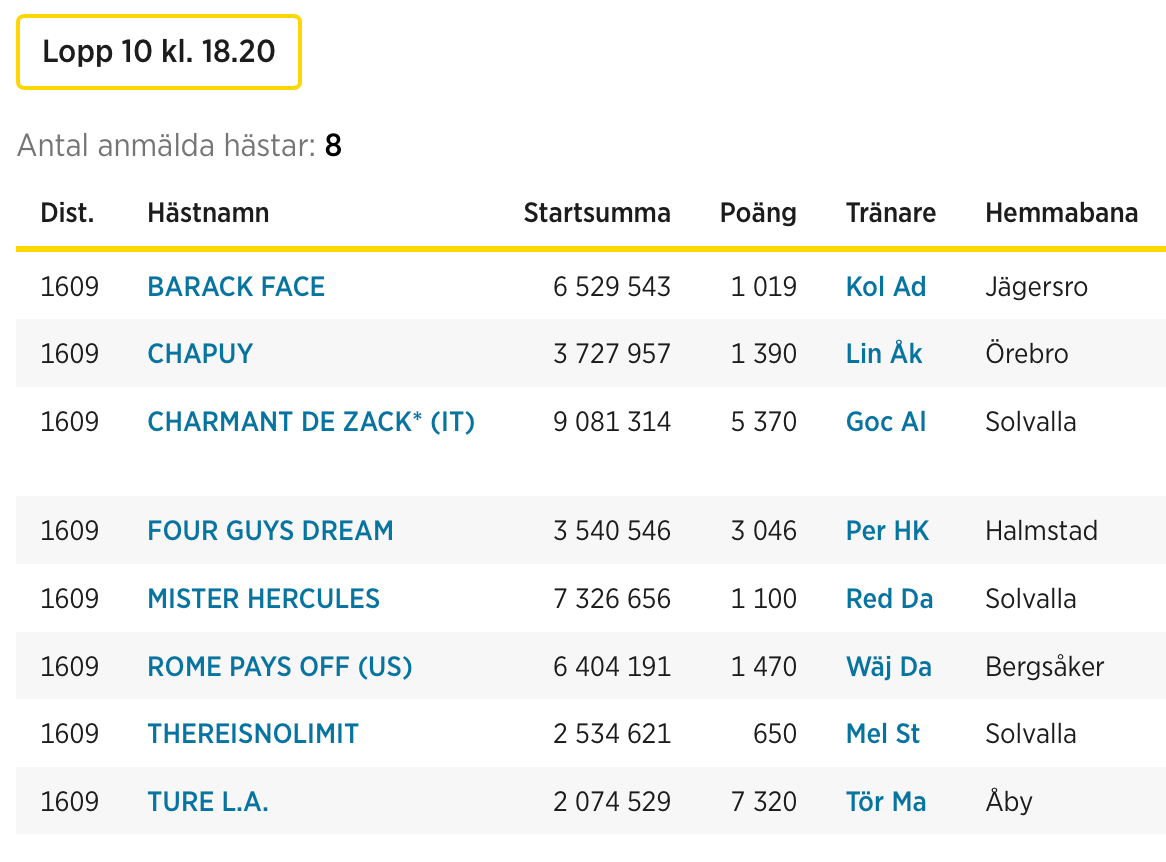Select the THEREISNOLIMIT horse link

point(253,734)
